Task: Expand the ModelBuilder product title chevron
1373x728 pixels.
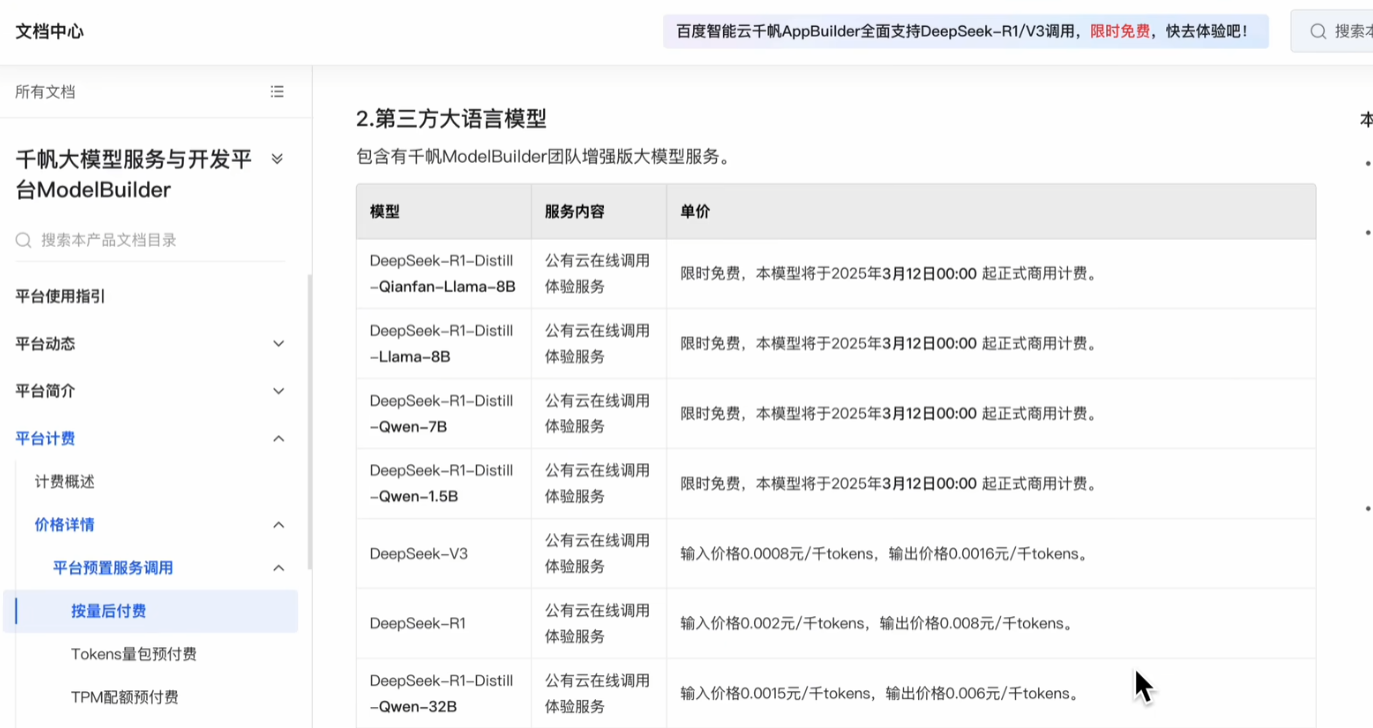Action: [277, 159]
